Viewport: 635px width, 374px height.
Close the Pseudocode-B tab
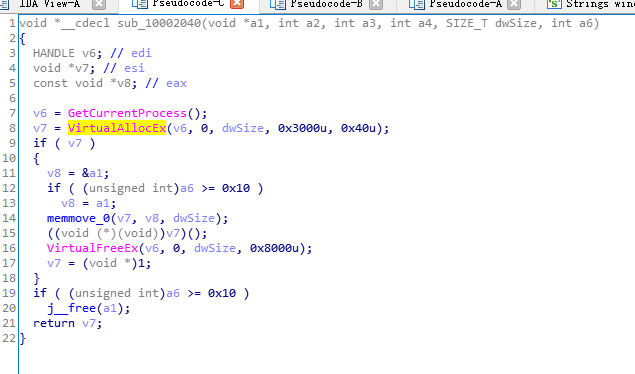(376, 4)
